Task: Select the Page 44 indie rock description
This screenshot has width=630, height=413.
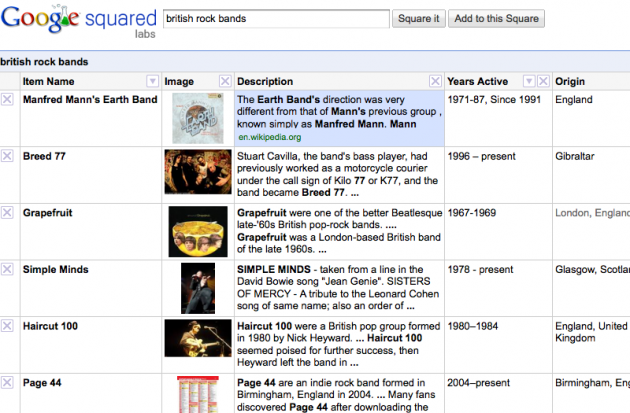Action: pyautogui.click(x=340, y=394)
